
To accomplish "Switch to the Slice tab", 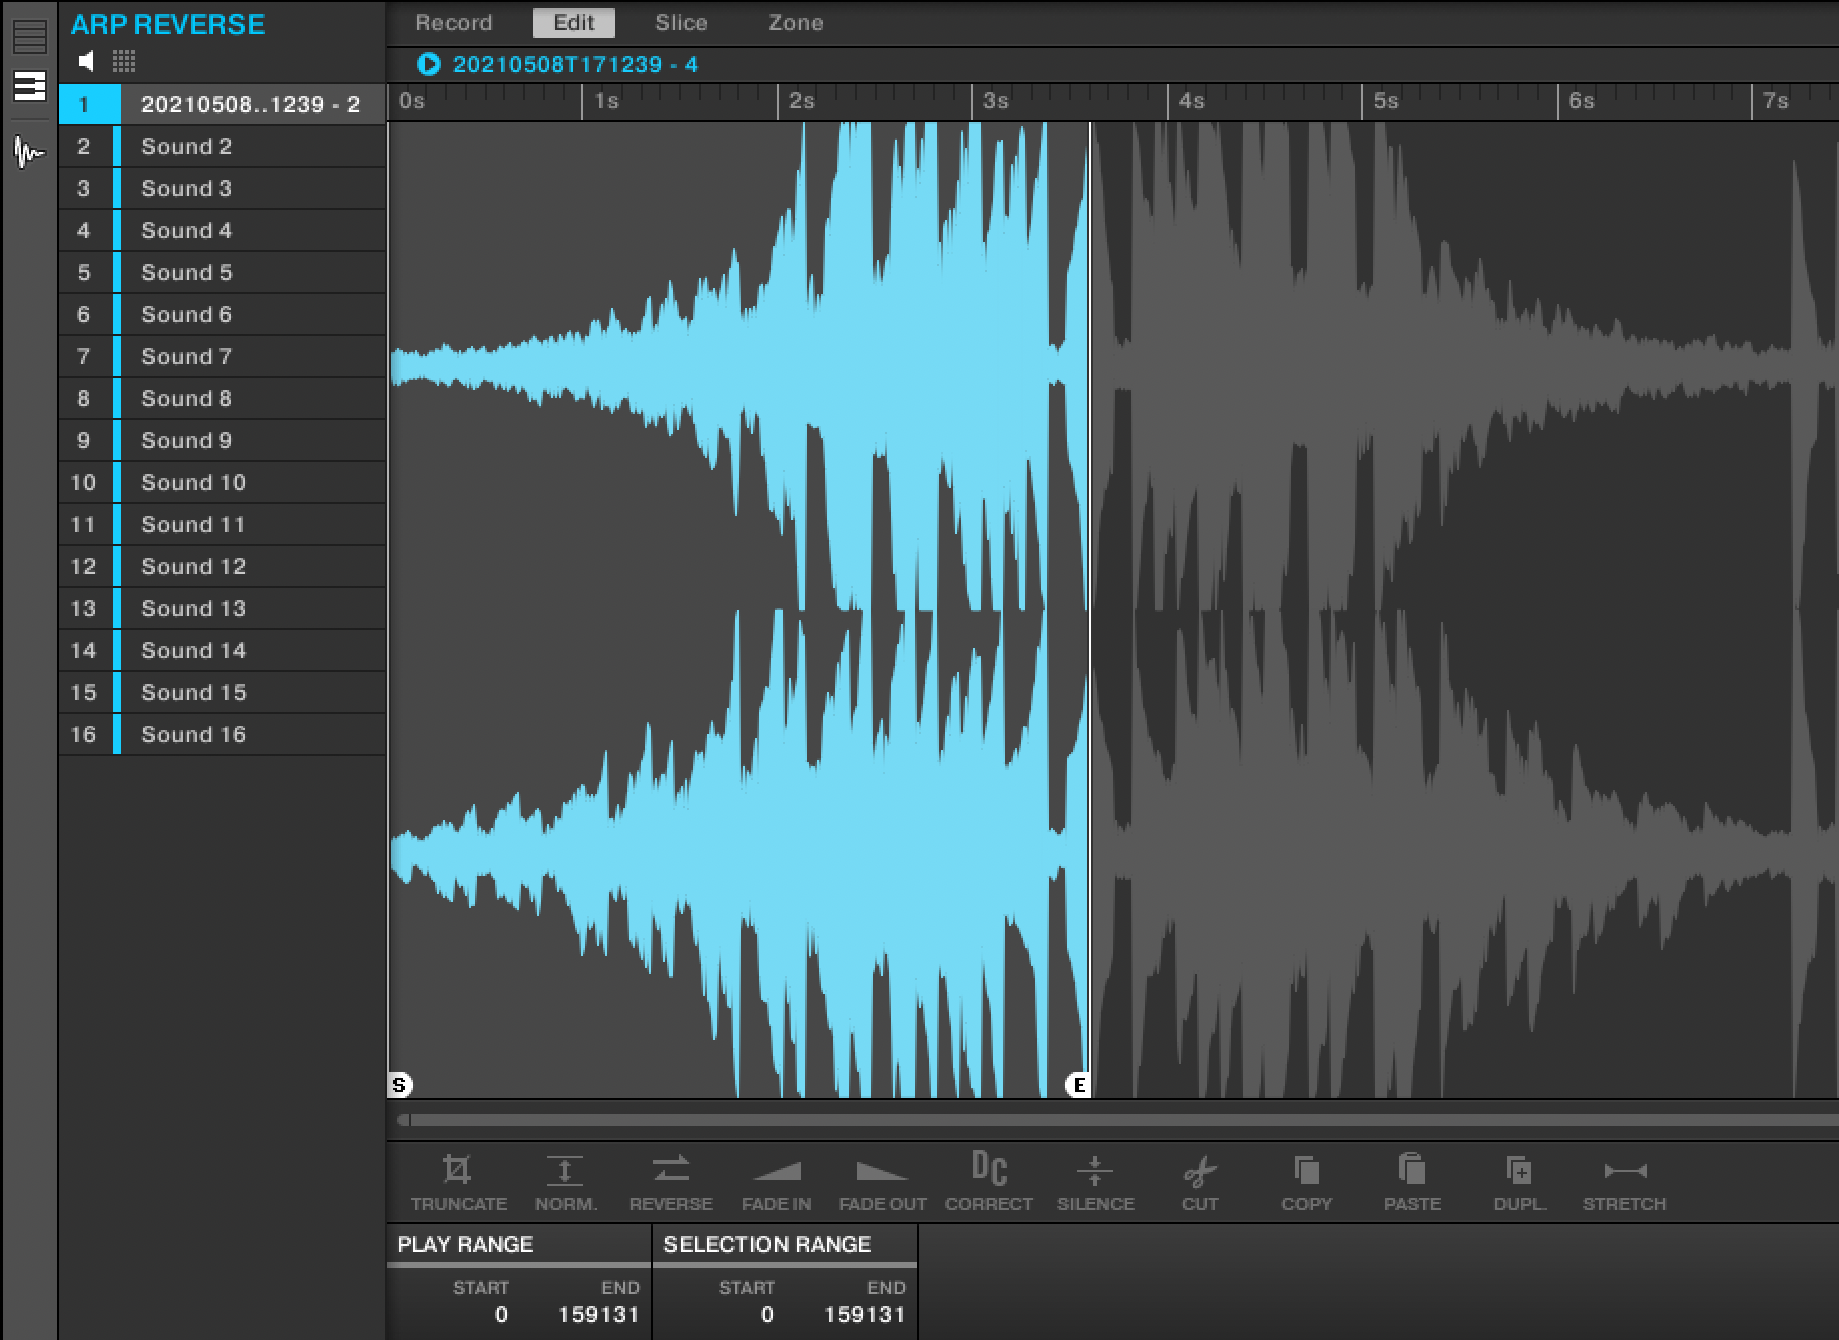I will coord(681,23).
